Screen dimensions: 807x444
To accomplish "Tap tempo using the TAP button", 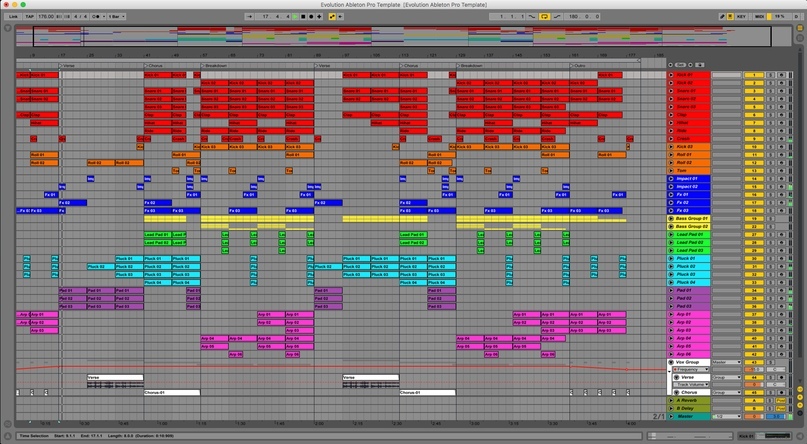I will point(29,16).
